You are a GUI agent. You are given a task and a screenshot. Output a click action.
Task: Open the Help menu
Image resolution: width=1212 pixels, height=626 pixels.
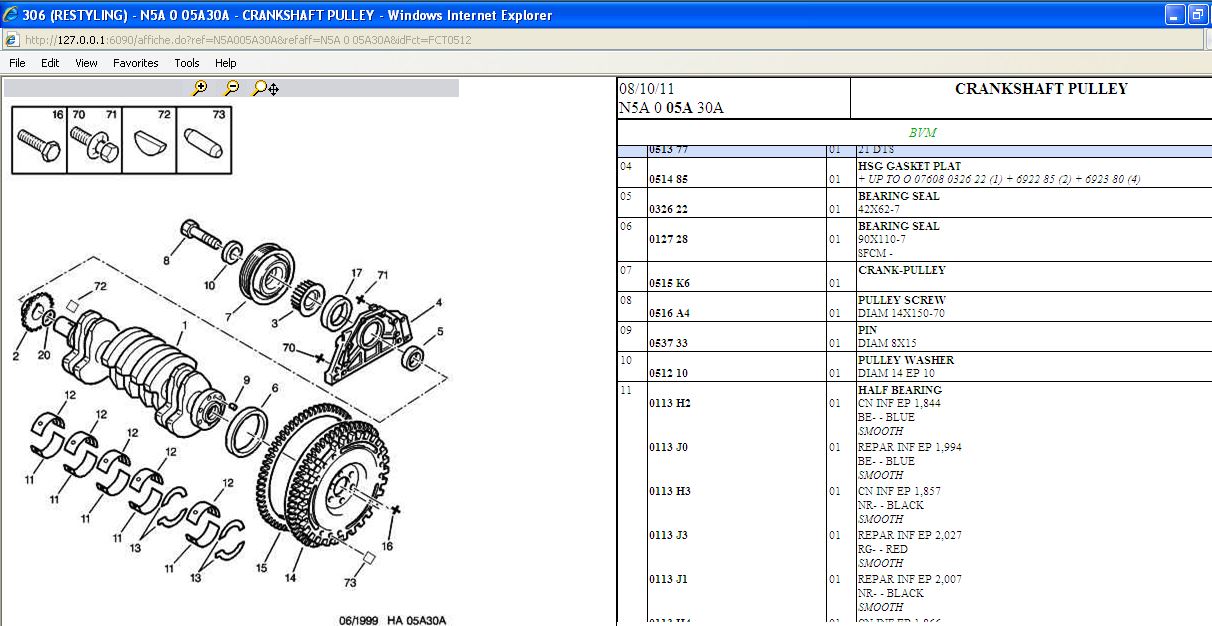pyautogui.click(x=226, y=63)
